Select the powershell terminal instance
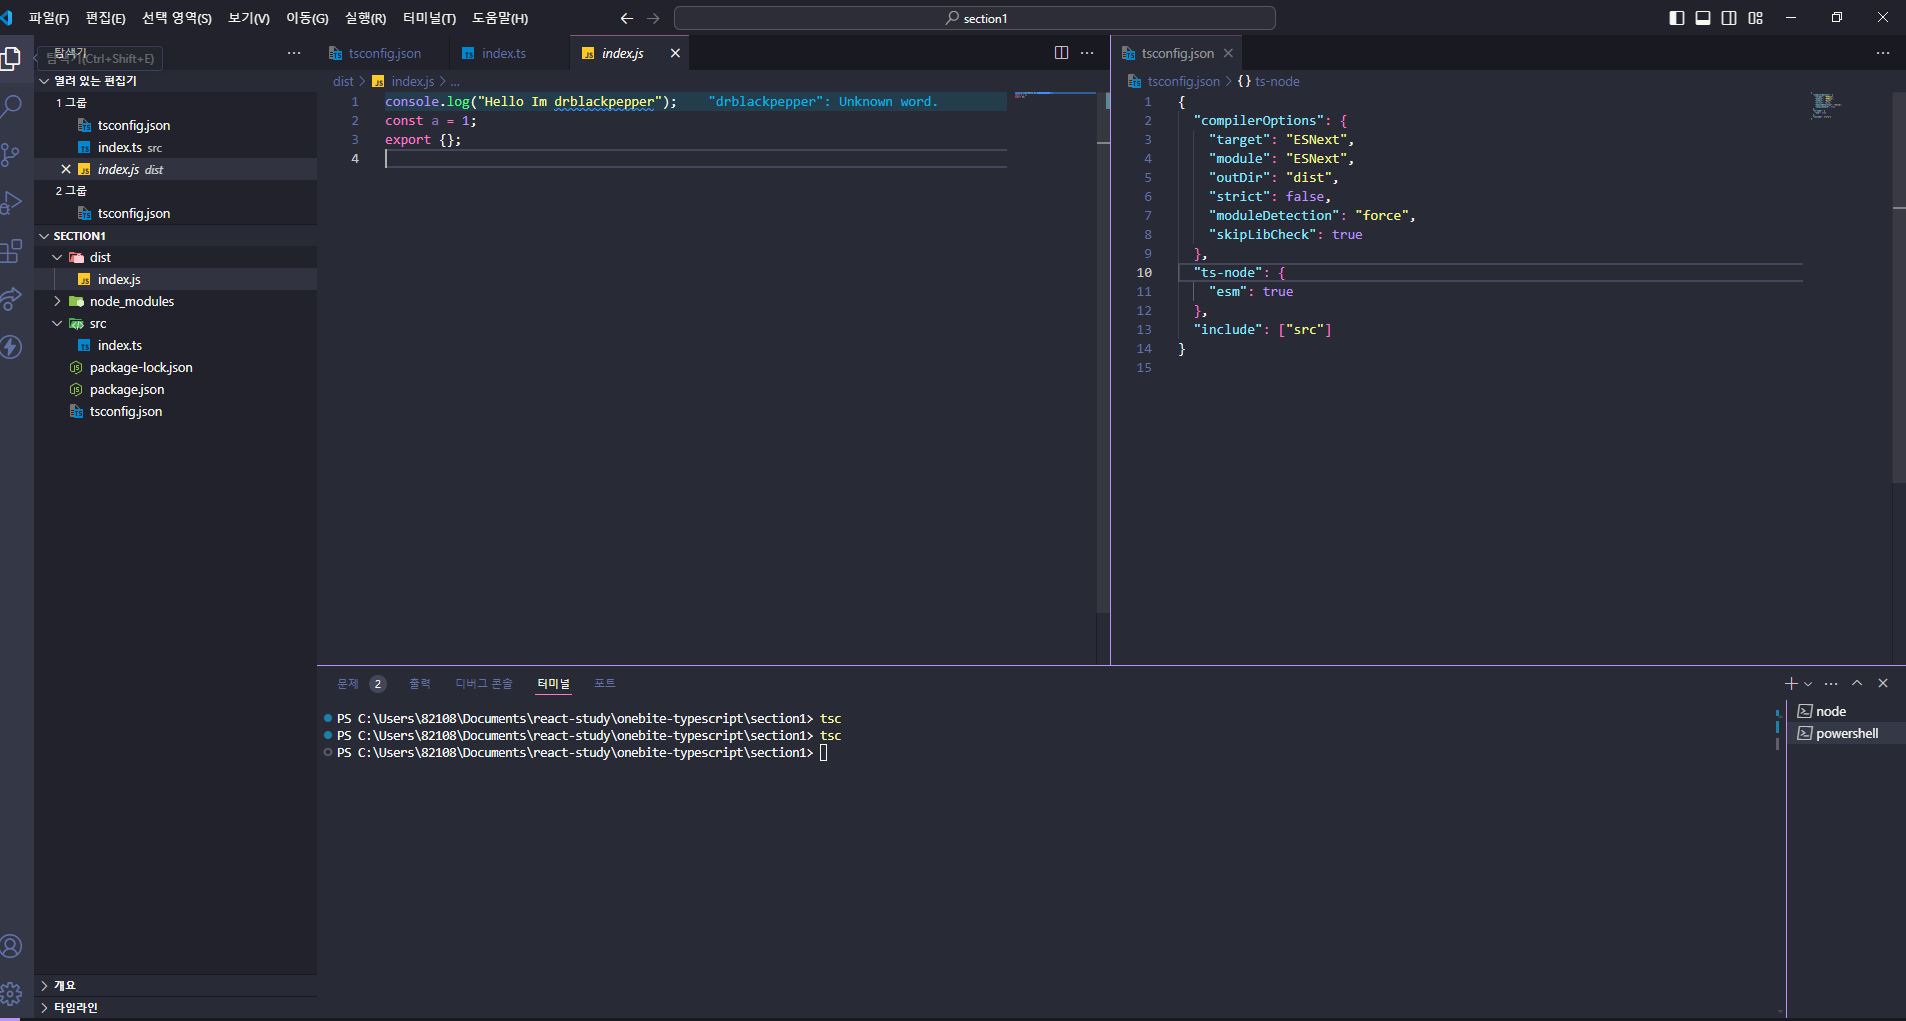Image resolution: width=1906 pixels, height=1021 pixels. pos(1846,733)
